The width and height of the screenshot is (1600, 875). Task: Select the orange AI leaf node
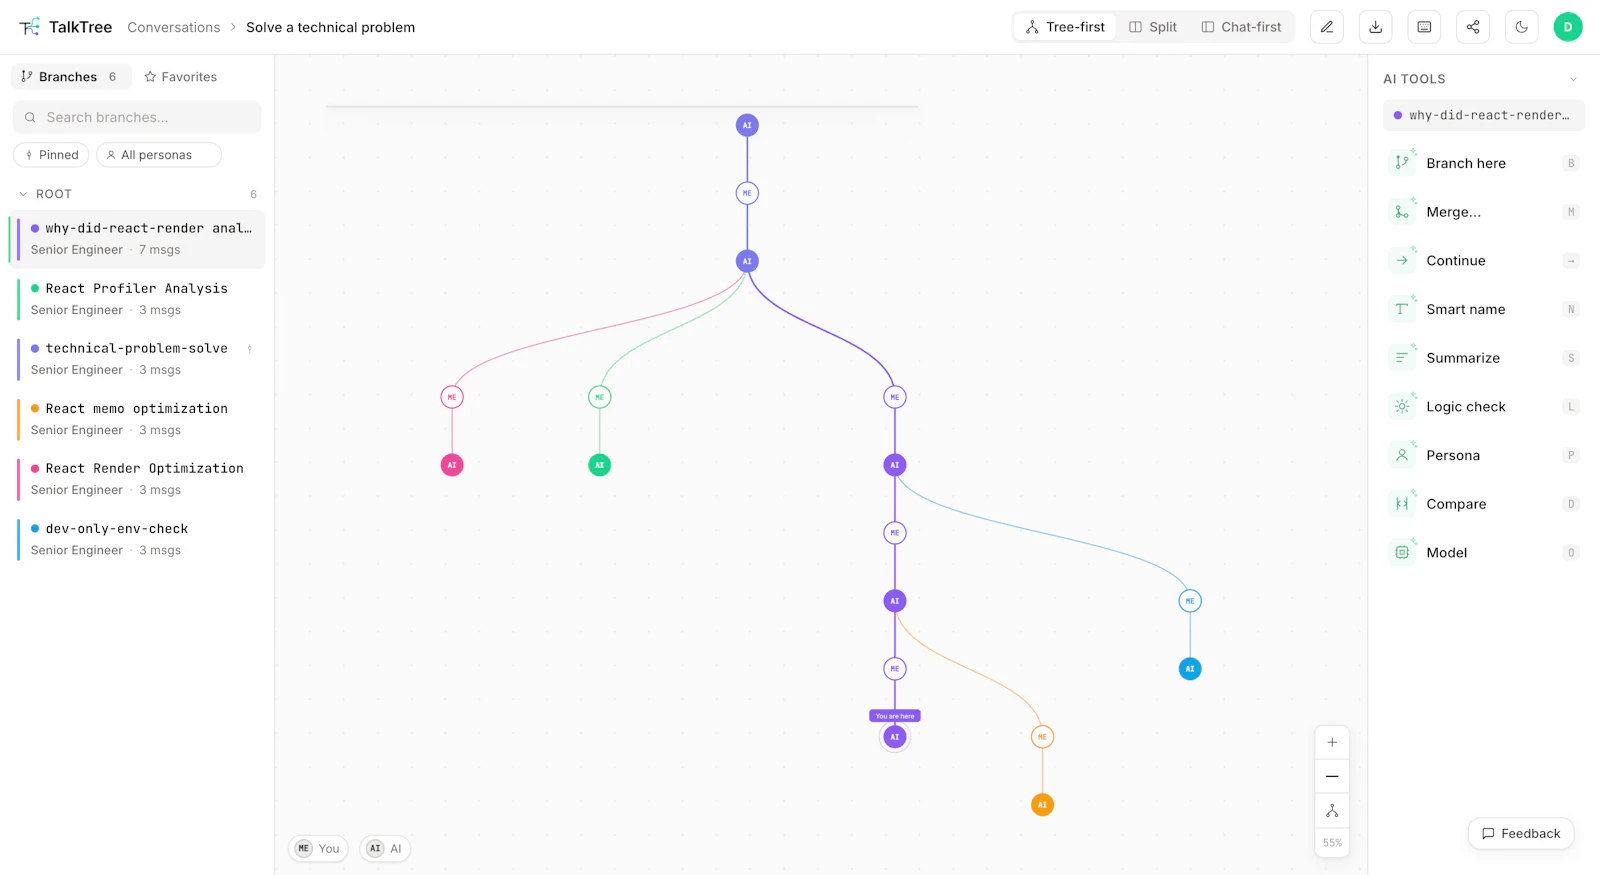[x=1042, y=805]
